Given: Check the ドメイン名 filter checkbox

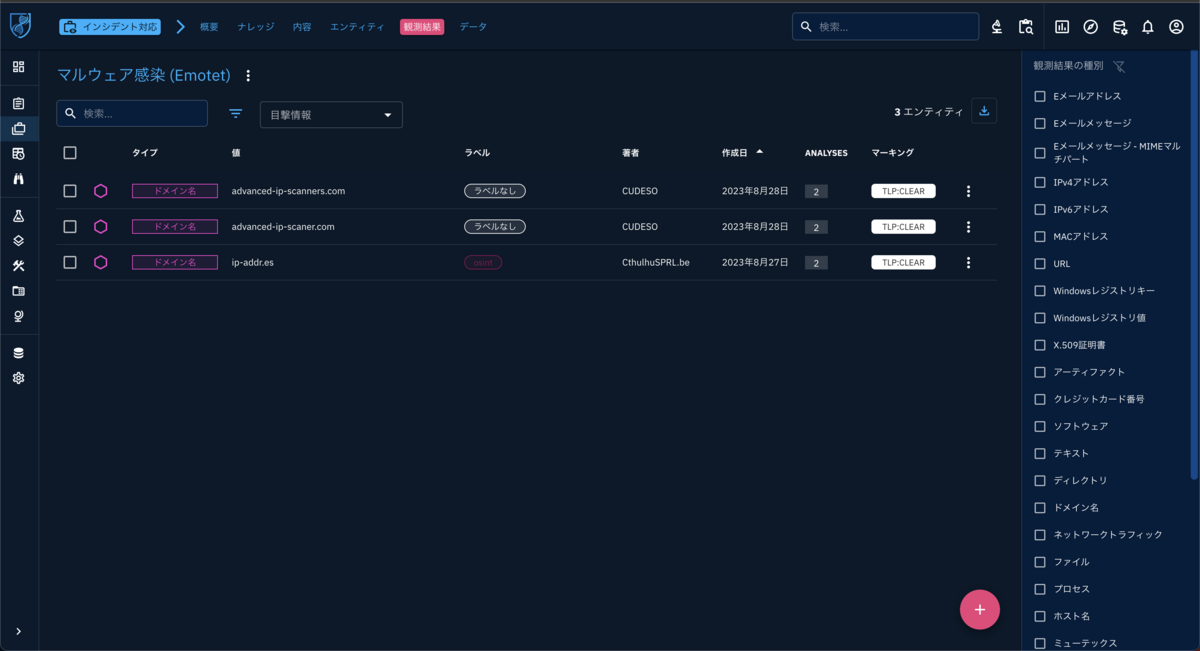Looking at the screenshot, I should click(x=1040, y=508).
